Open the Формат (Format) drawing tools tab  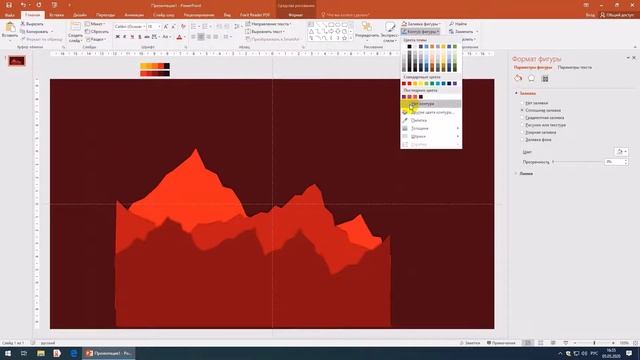(x=296, y=15)
